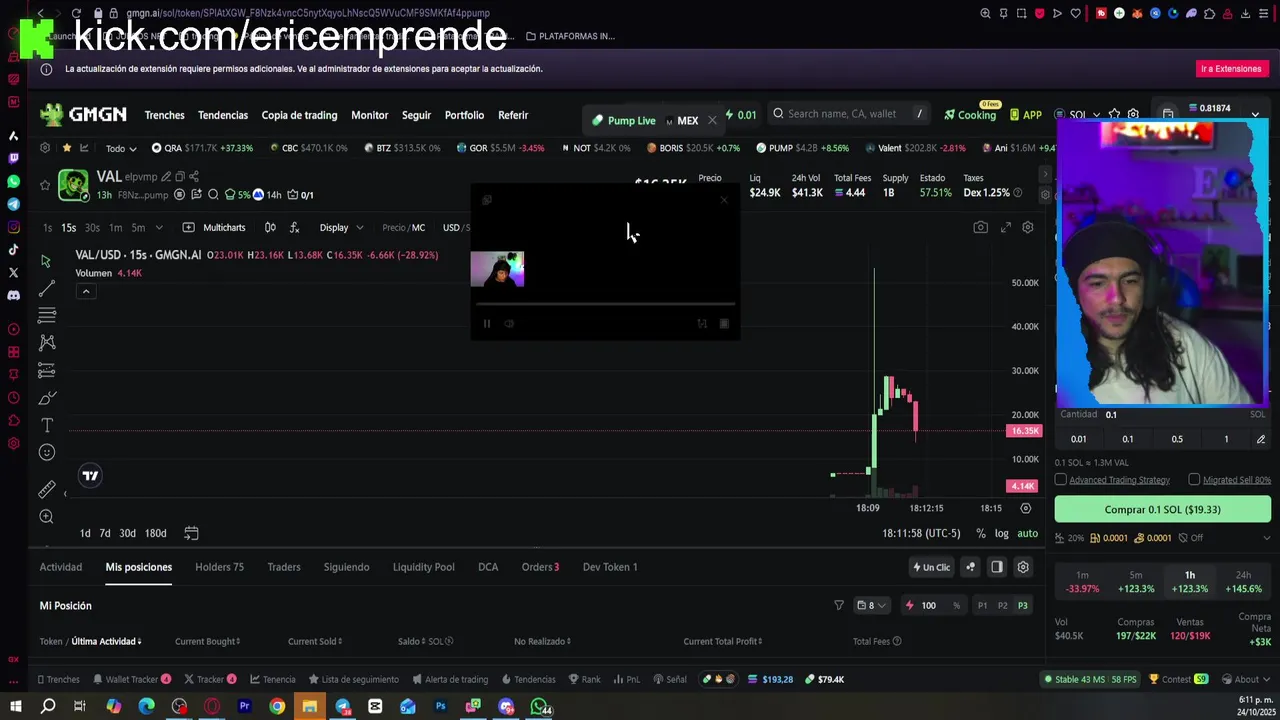Image resolution: width=1280 pixels, height=720 pixels.
Task: Click Ir a Extensiones button
Action: (x=1231, y=69)
